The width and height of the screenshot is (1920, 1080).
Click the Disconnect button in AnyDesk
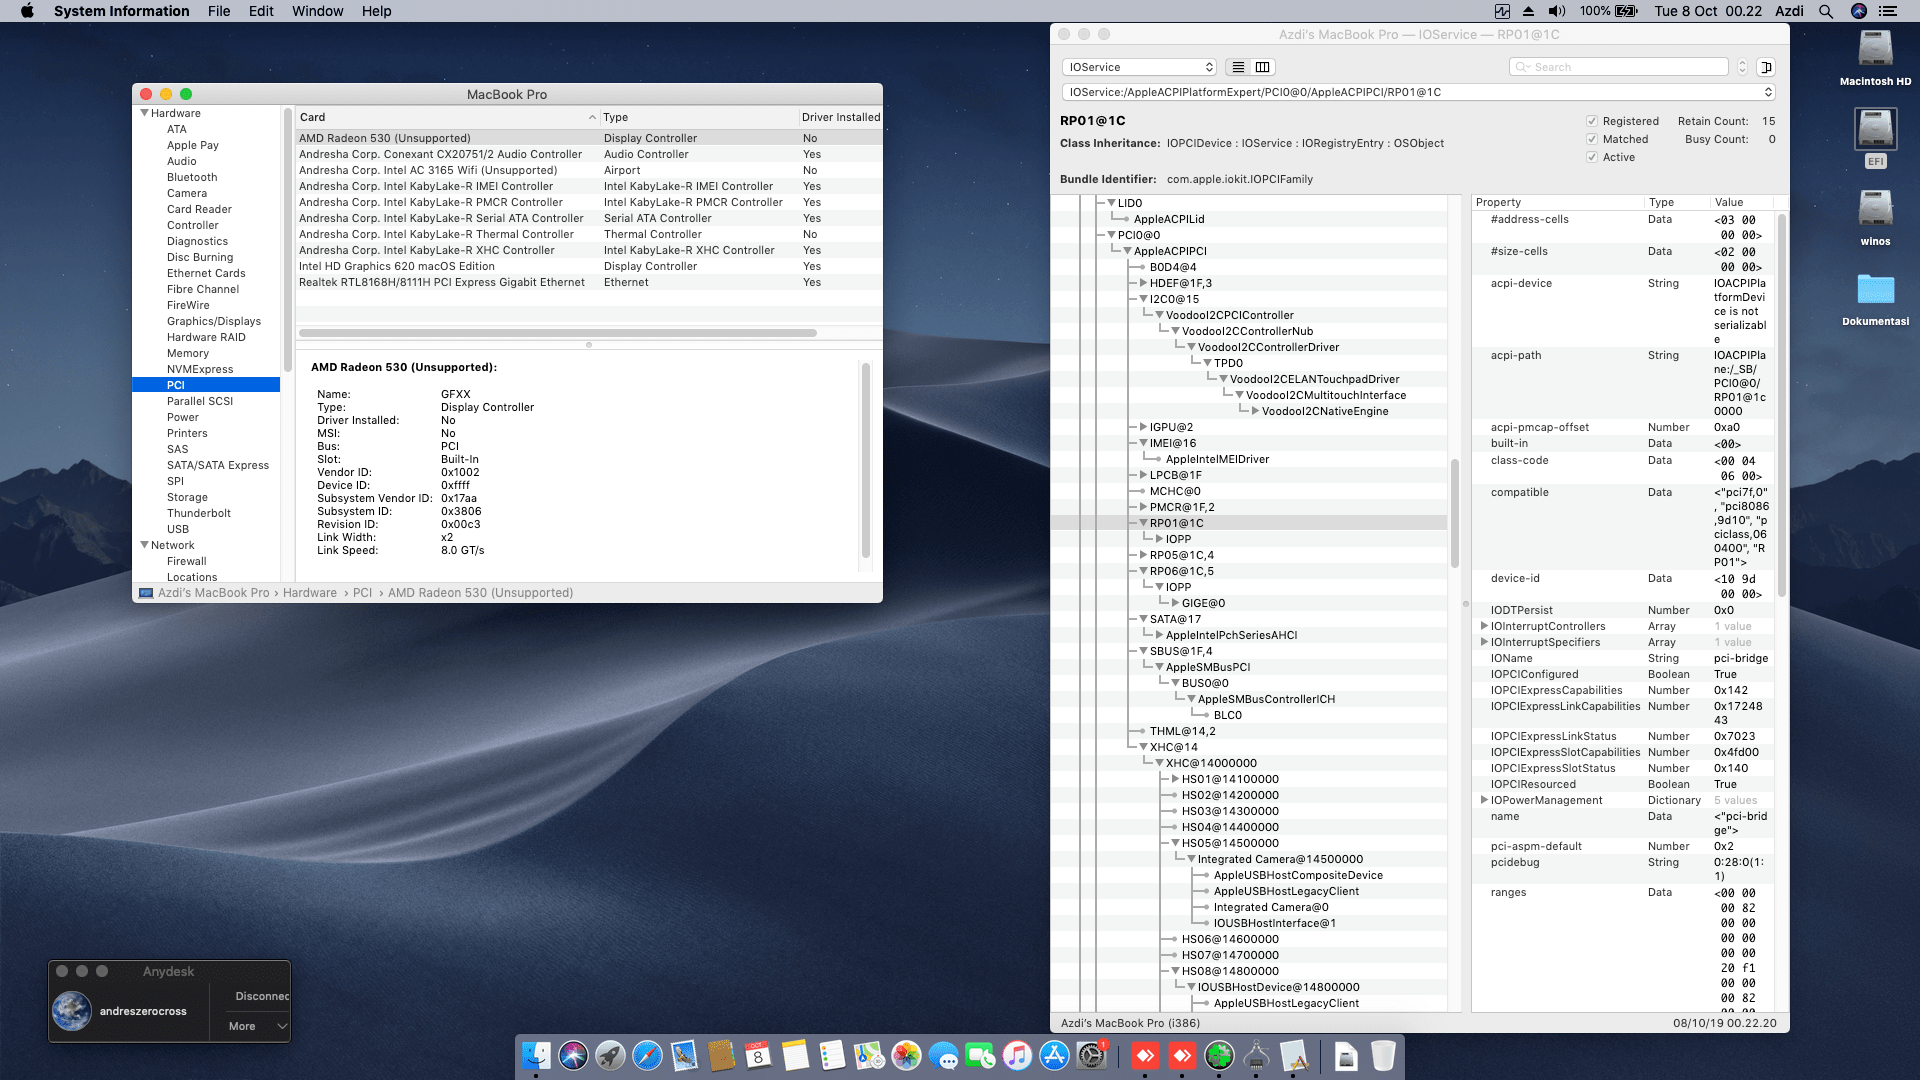tap(262, 996)
